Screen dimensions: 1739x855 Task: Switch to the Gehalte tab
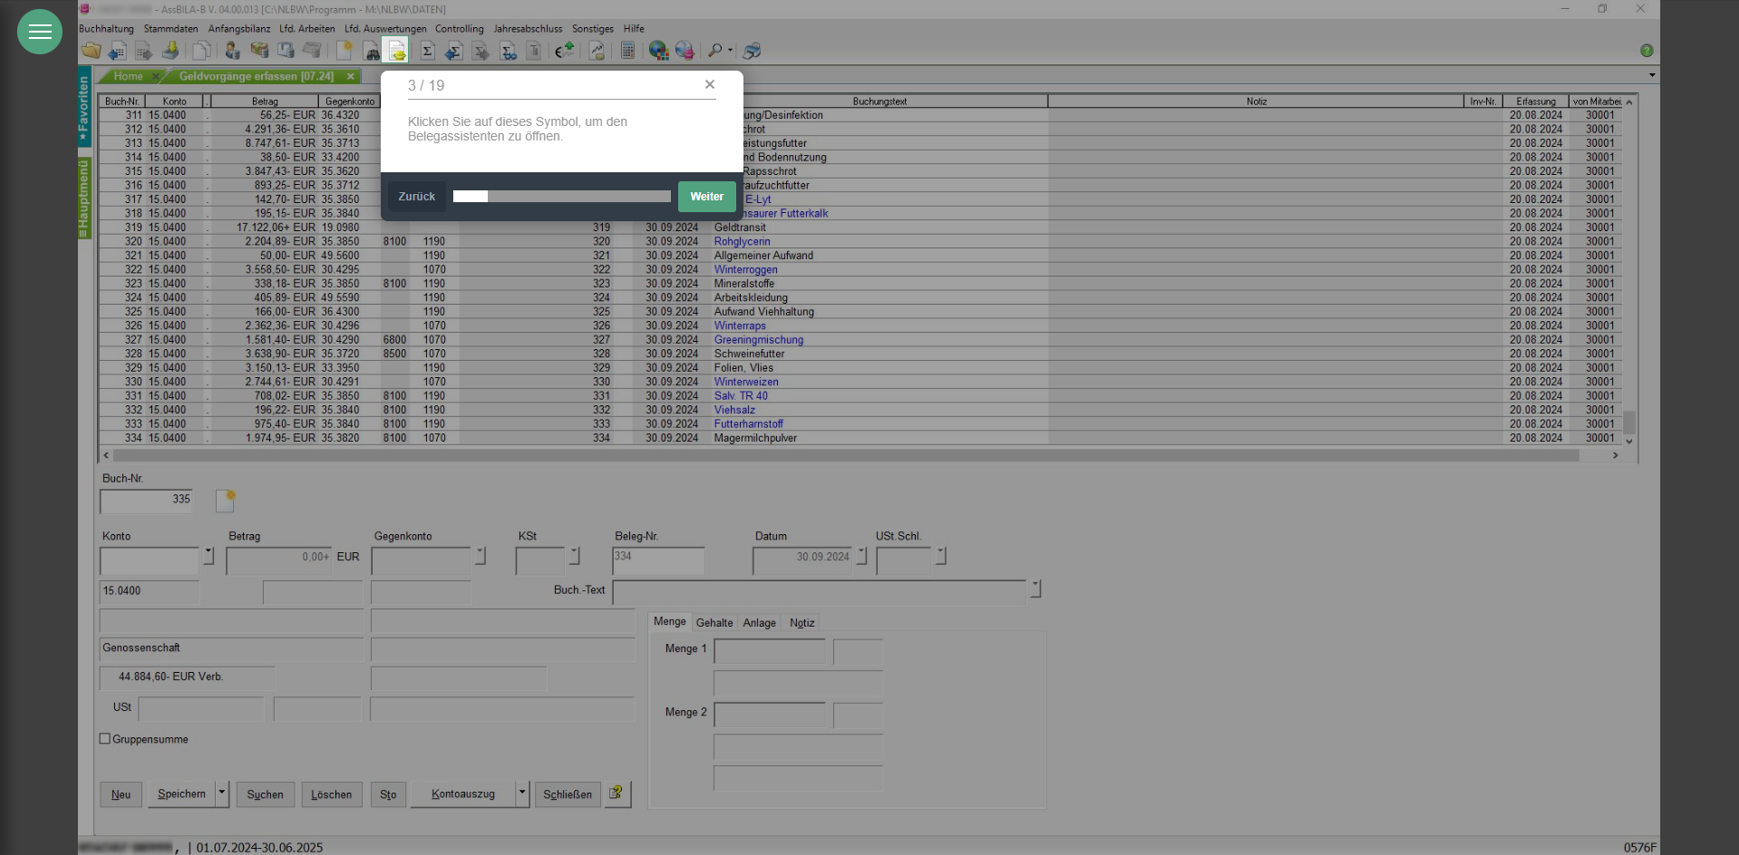pyautogui.click(x=714, y=623)
